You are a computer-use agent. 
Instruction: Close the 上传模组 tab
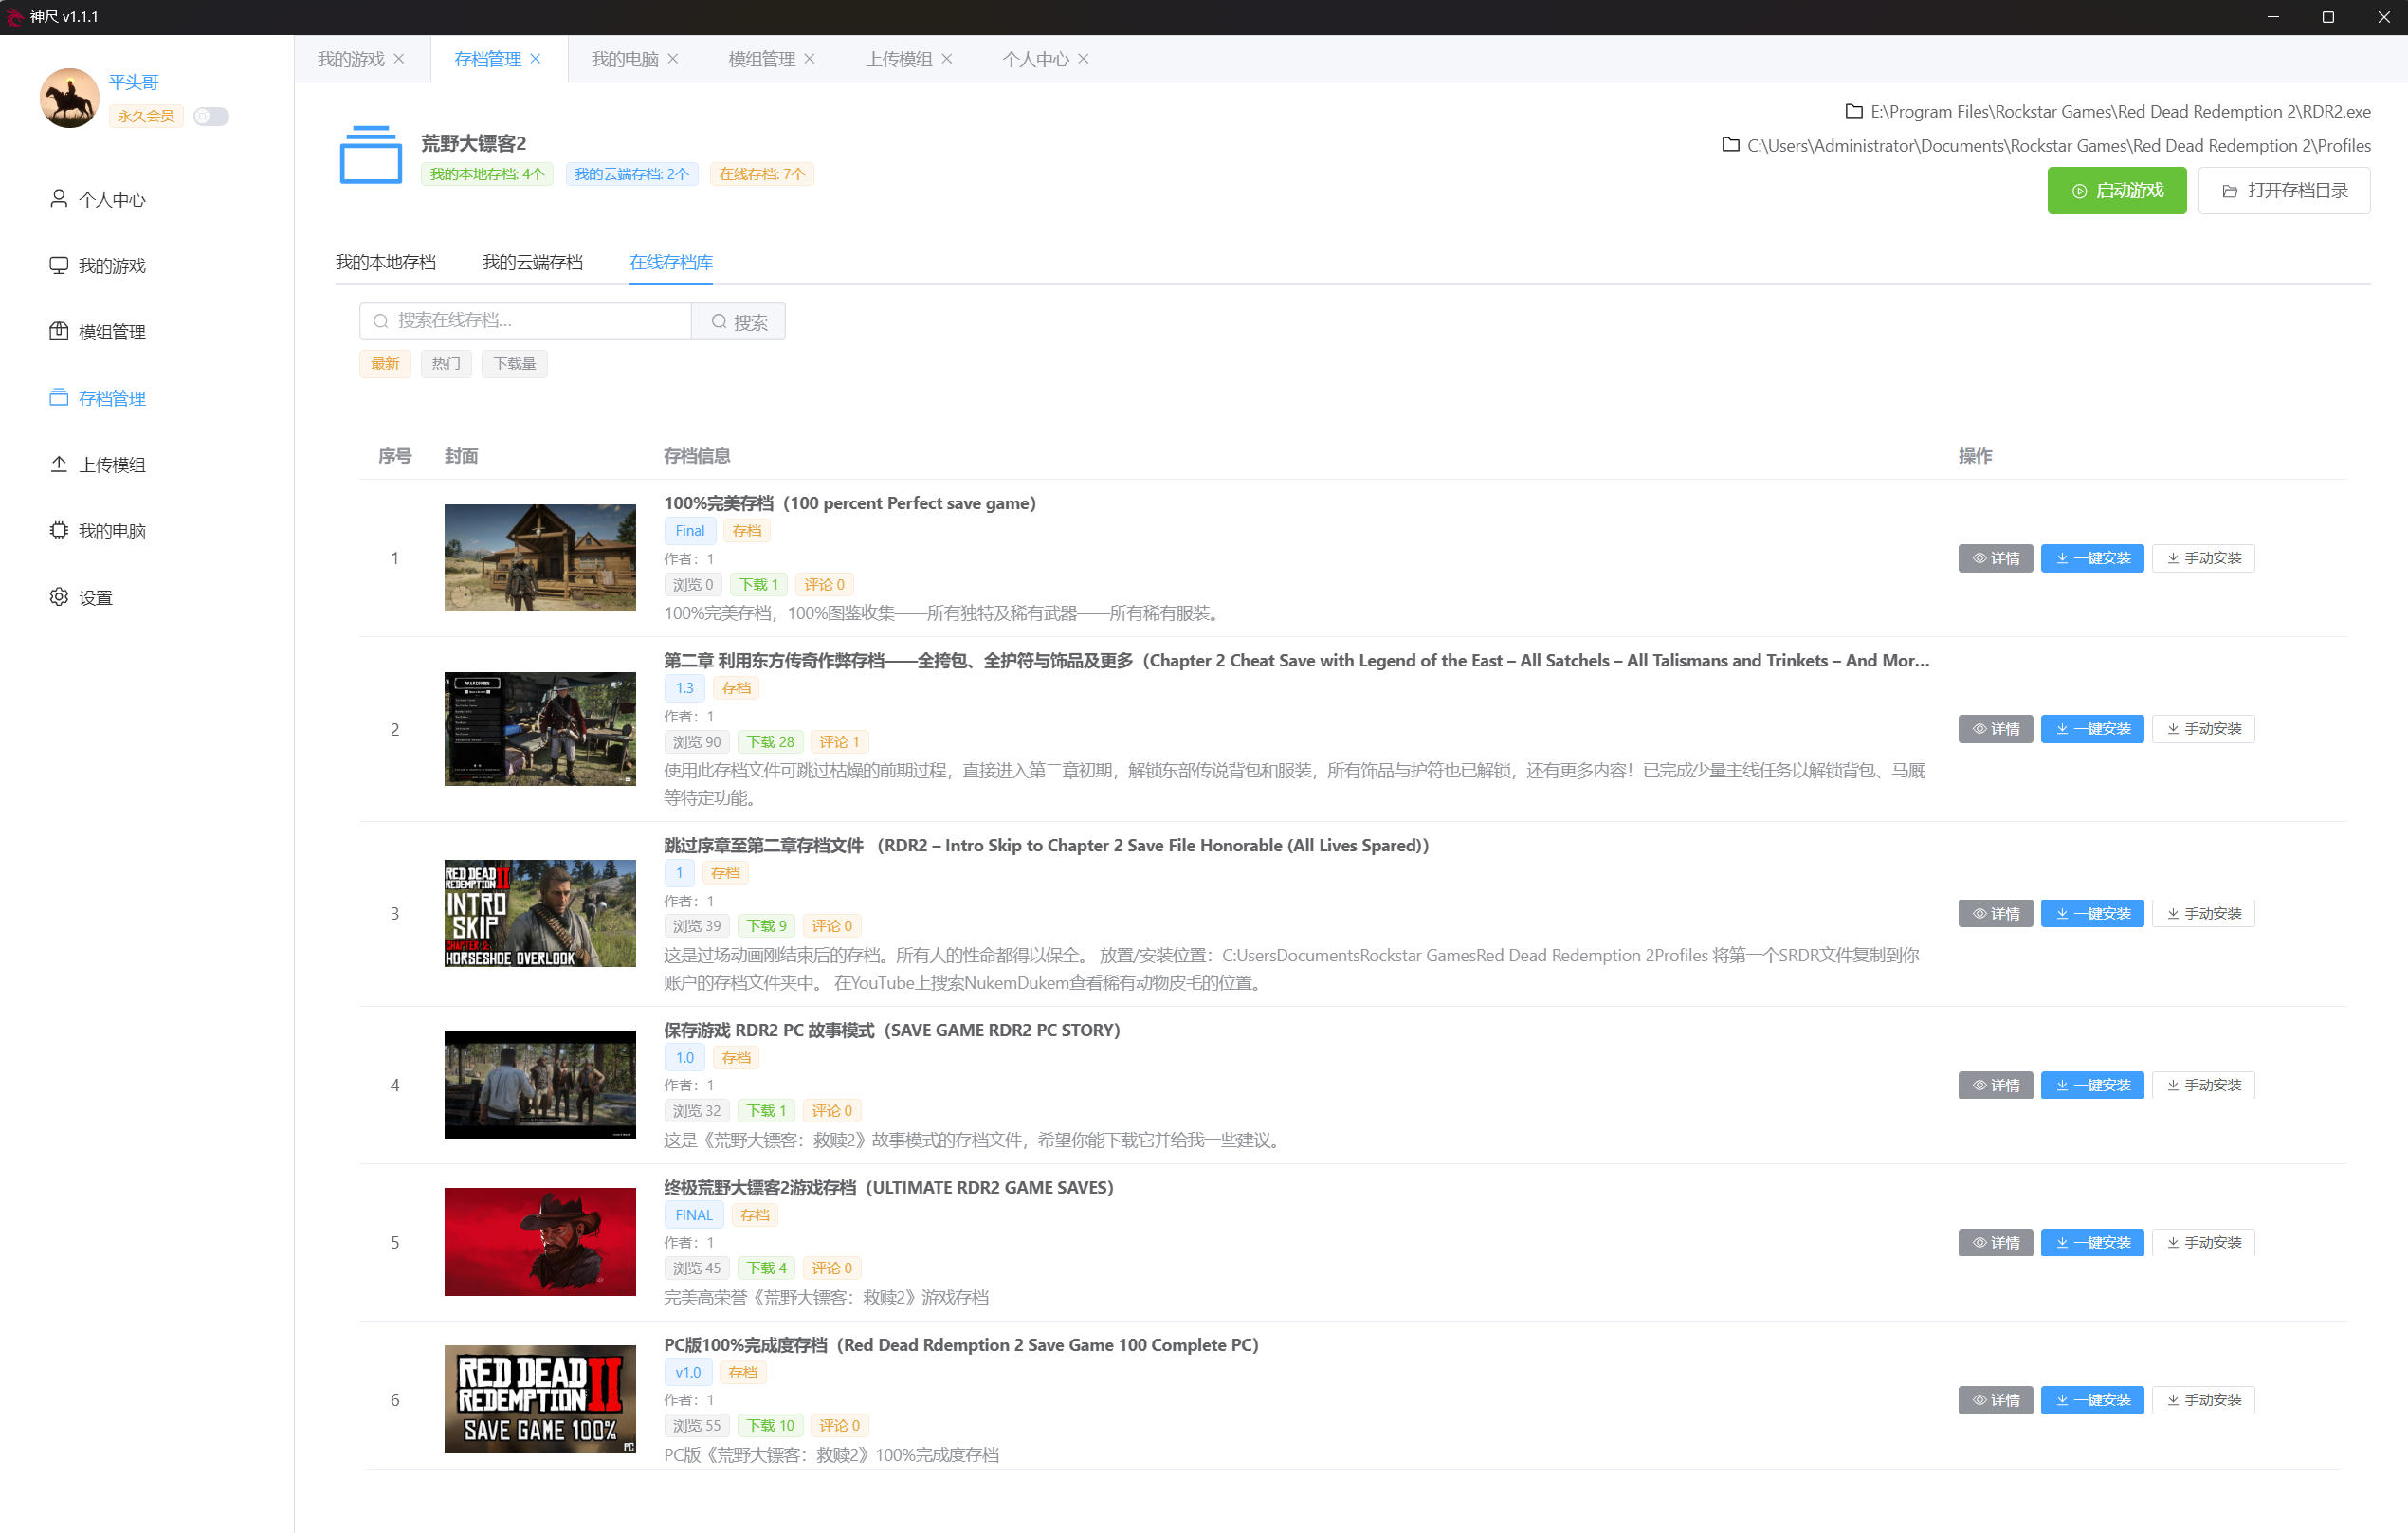(947, 59)
